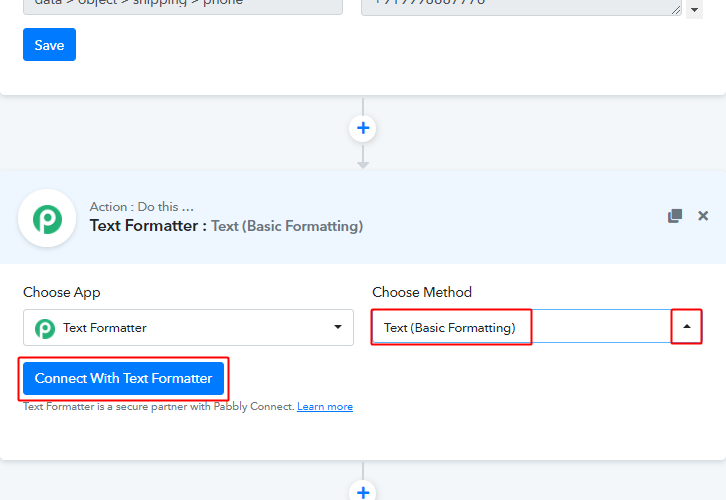Duplicate the Text Formatter action step
Screen dimensions: 726x500
pyautogui.click(x=675, y=216)
